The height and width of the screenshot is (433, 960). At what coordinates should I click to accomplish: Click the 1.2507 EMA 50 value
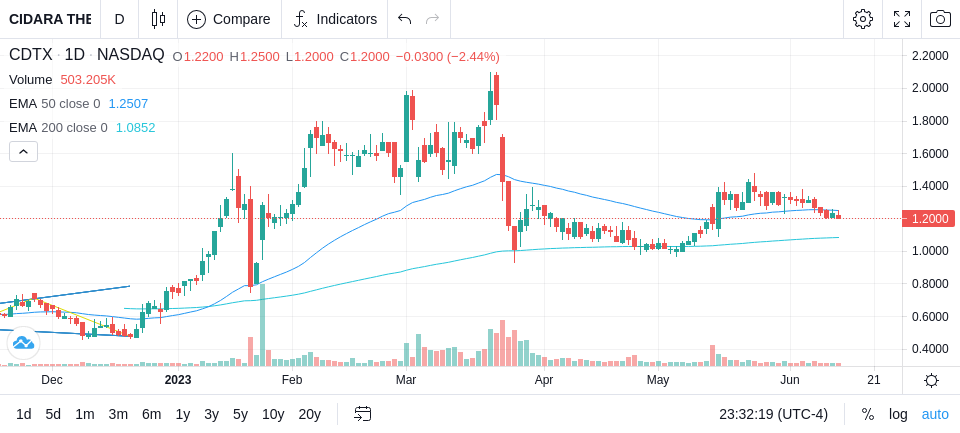[129, 104]
